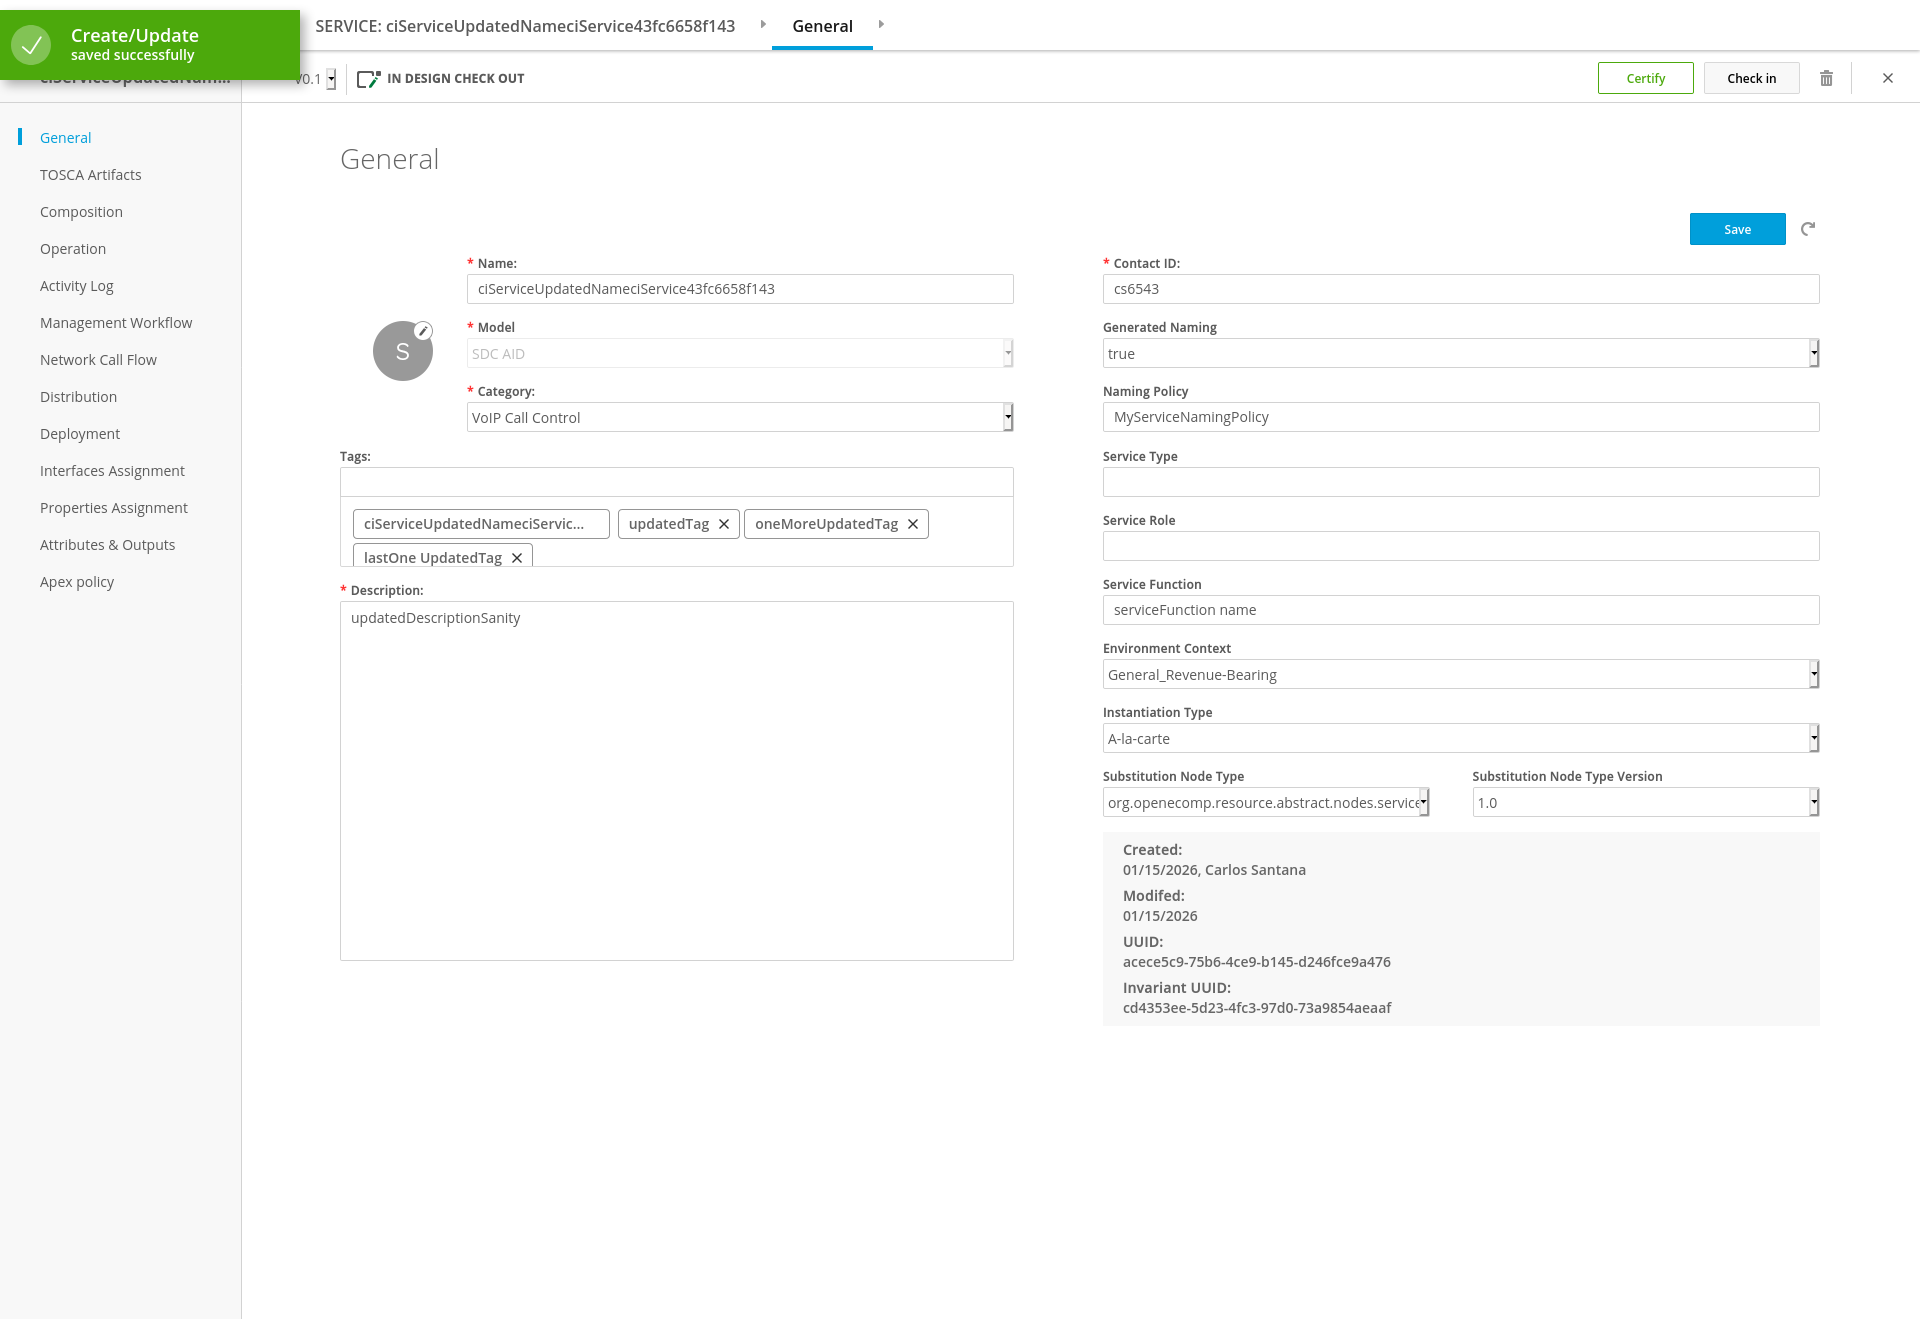Click into the Service Type field
This screenshot has width=1920, height=1319.
[x=1460, y=482]
